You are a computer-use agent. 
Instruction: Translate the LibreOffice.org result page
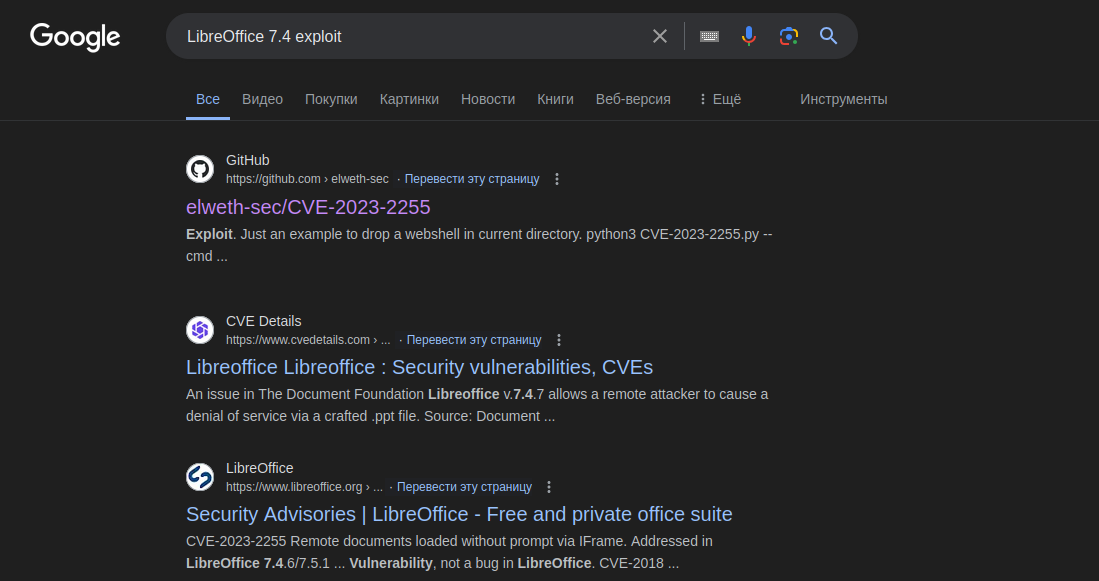point(464,487)
